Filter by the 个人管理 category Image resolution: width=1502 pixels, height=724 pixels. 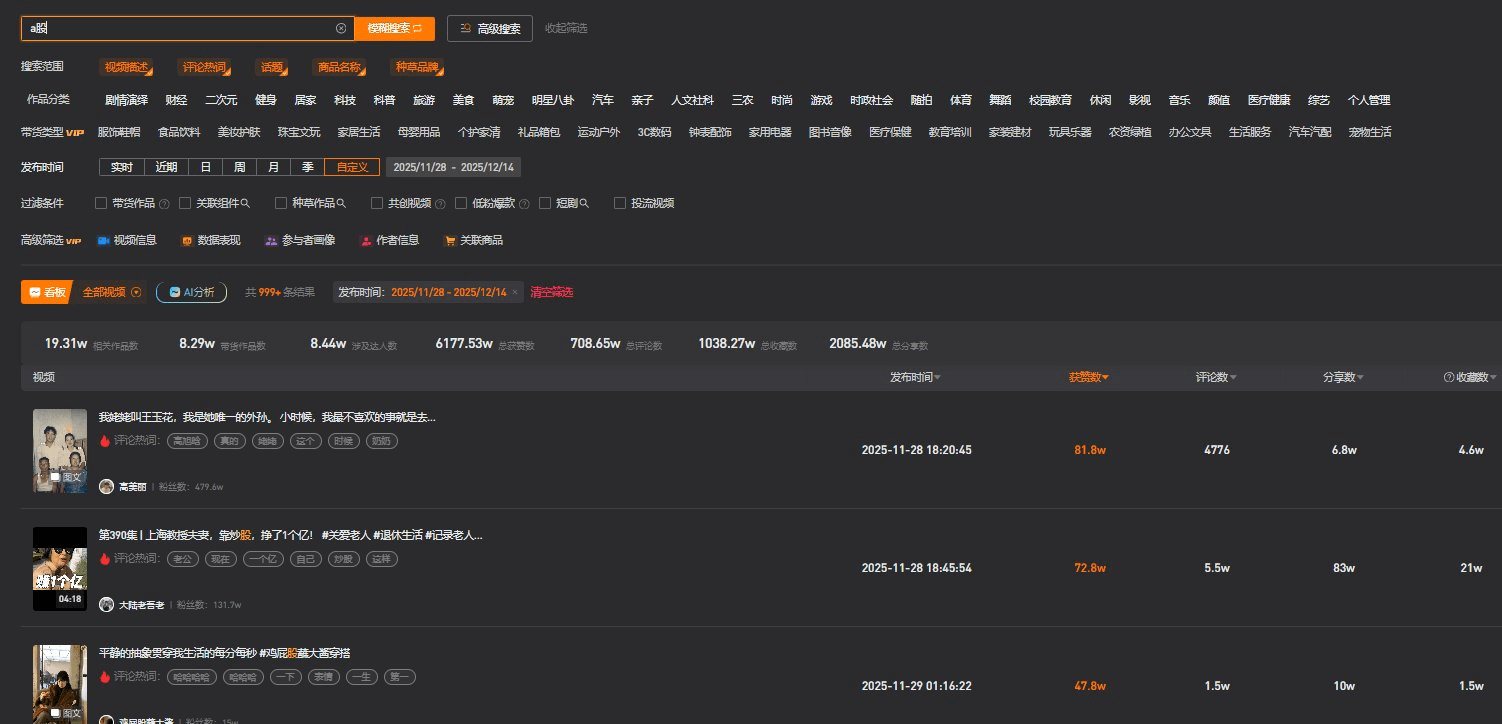click(1369, 100)
